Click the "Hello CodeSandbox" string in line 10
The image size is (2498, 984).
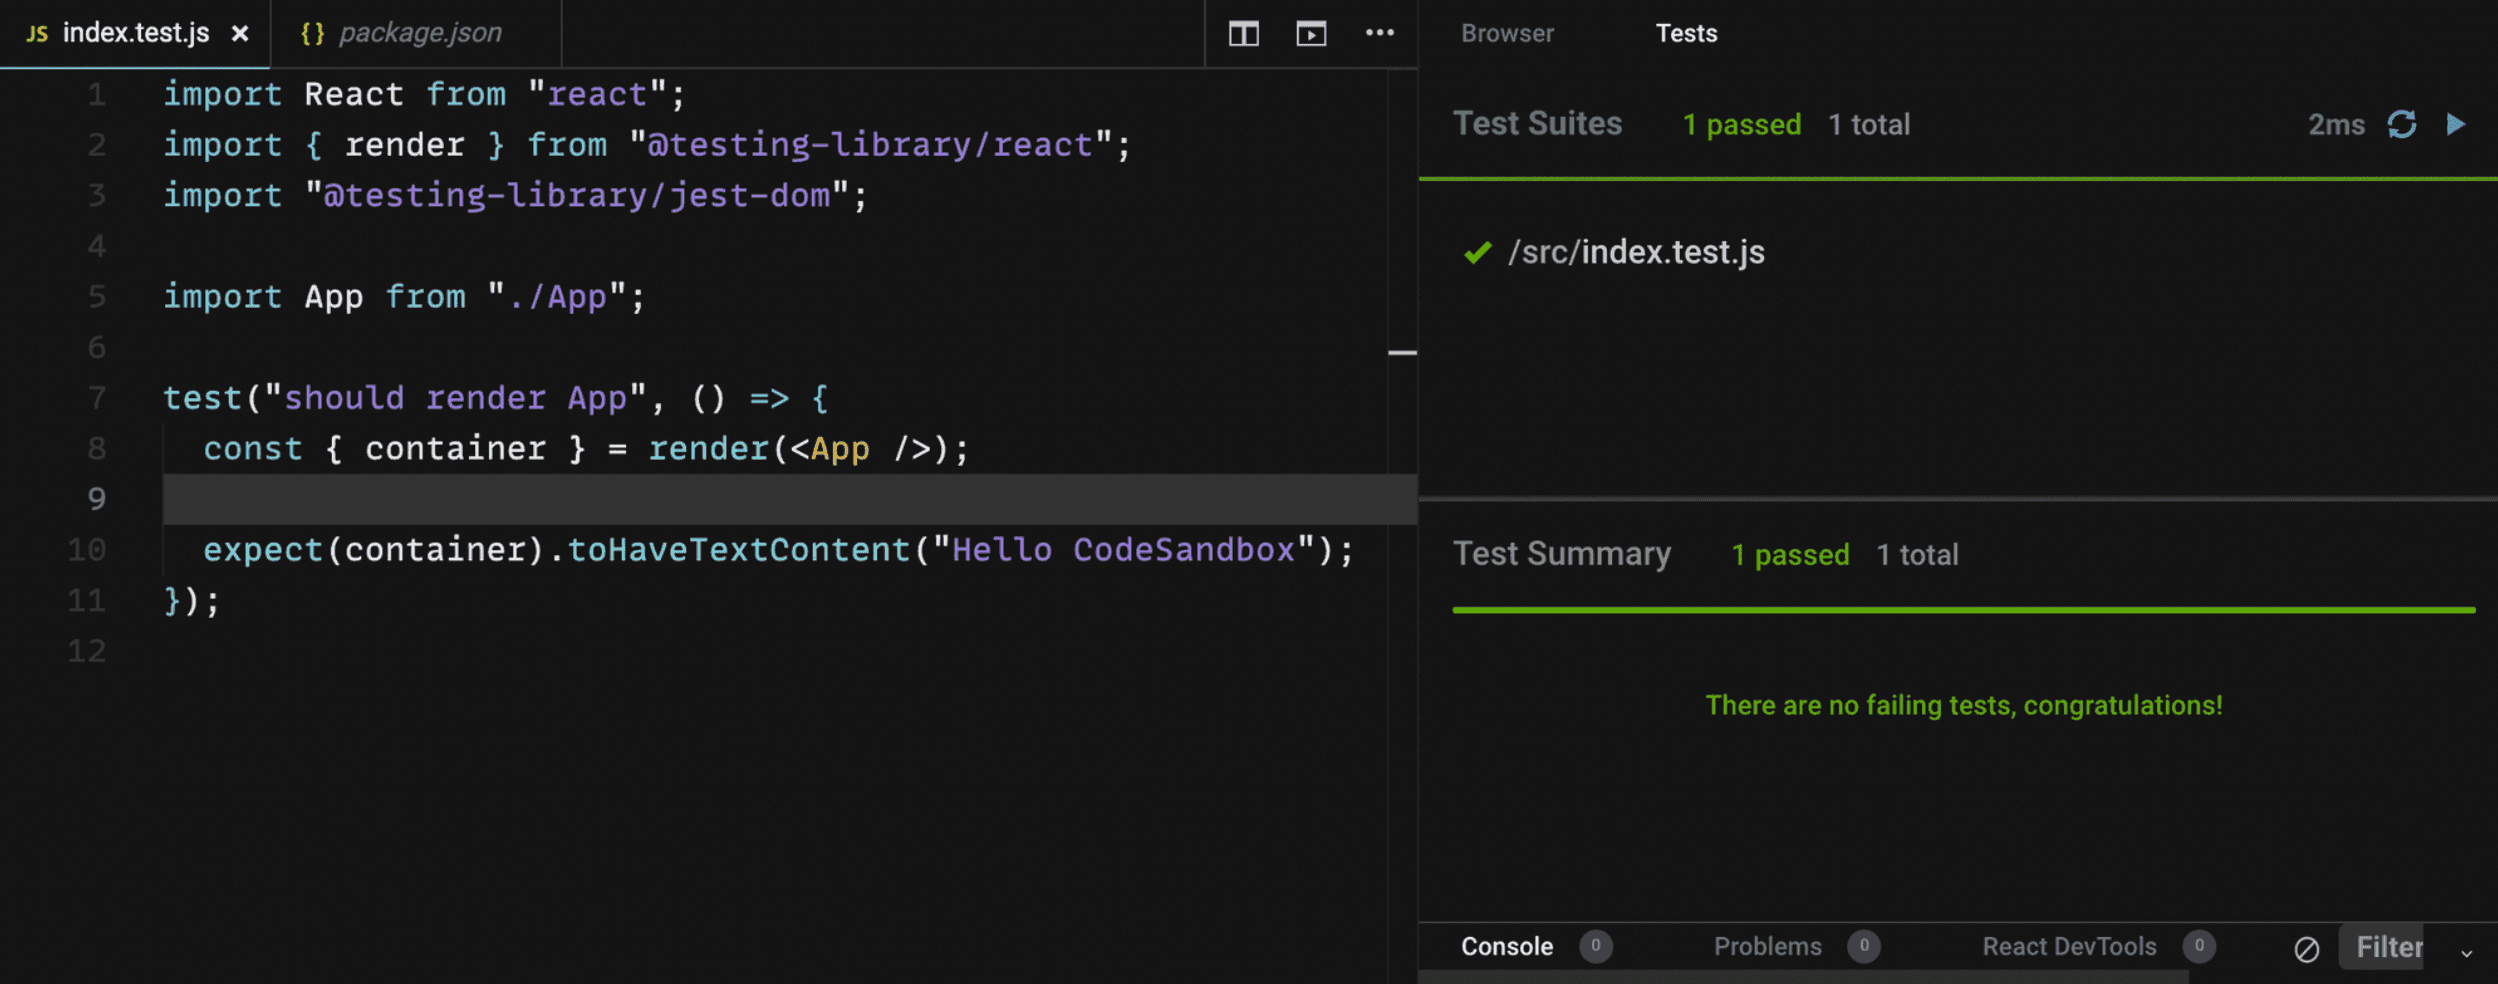tap(1123, 550)
